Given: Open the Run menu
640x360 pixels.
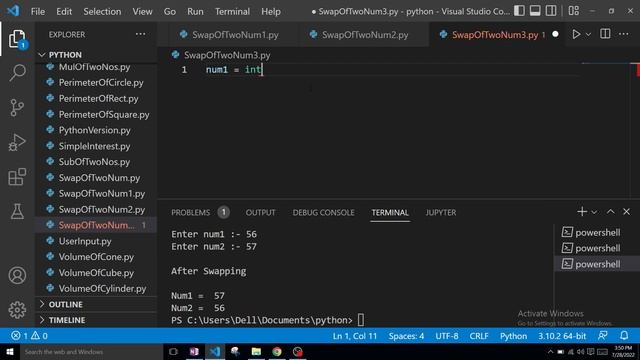Looking at the screenshot, I should [195, 11].
